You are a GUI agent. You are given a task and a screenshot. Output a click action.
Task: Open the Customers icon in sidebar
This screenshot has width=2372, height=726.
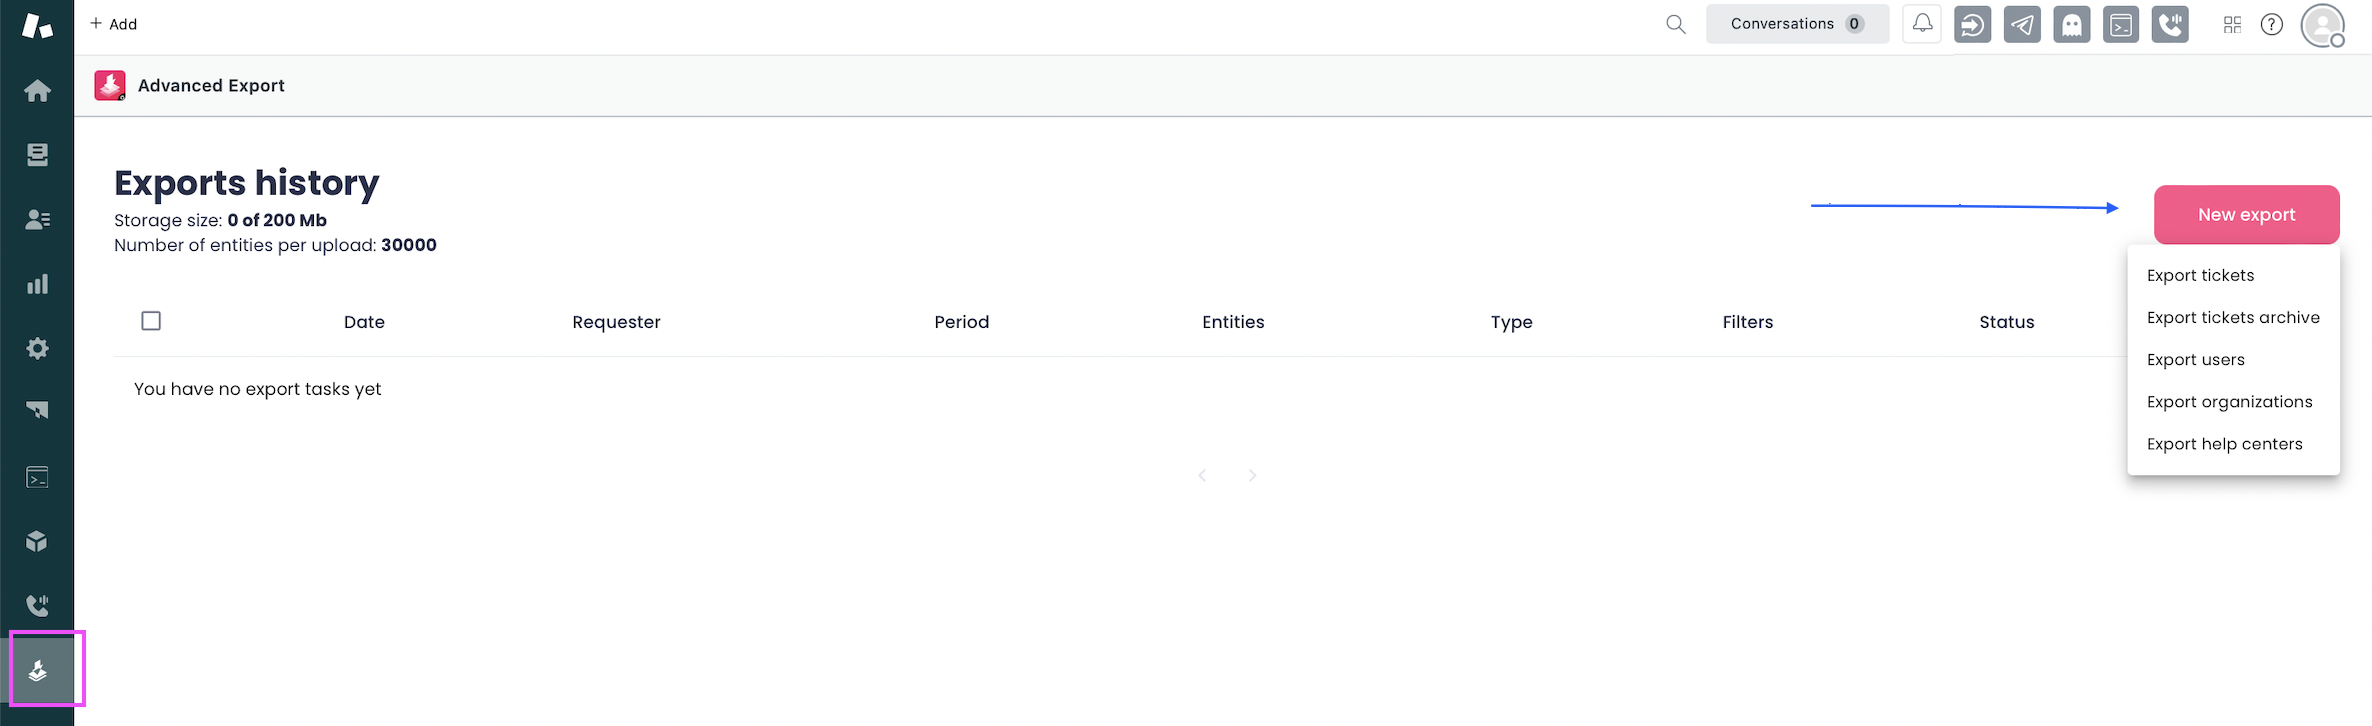click(x=37, y=220)
